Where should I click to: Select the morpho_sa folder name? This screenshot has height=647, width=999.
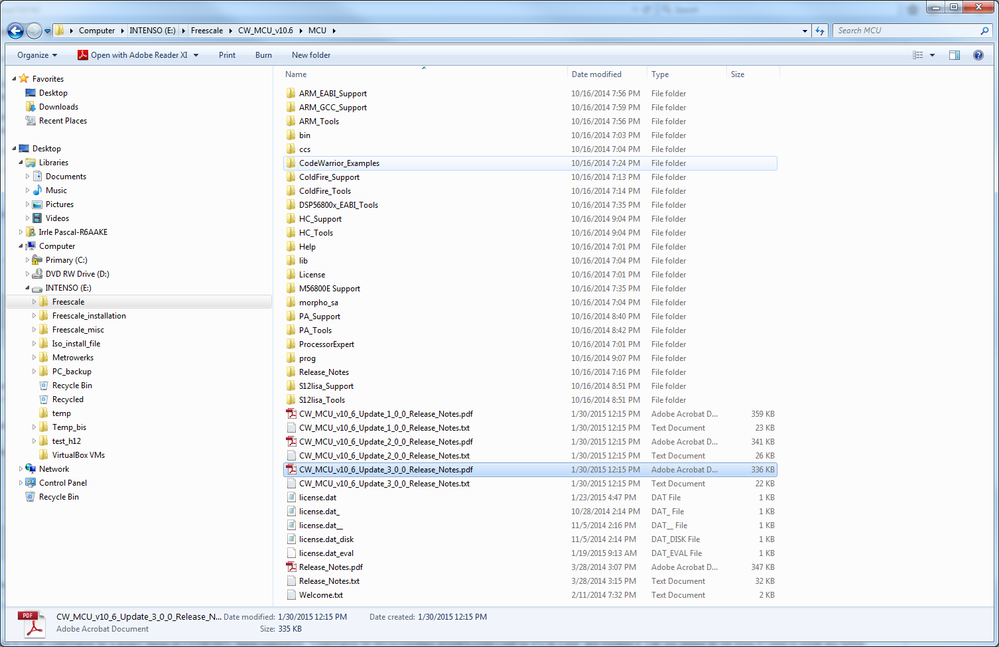(319, 302)
